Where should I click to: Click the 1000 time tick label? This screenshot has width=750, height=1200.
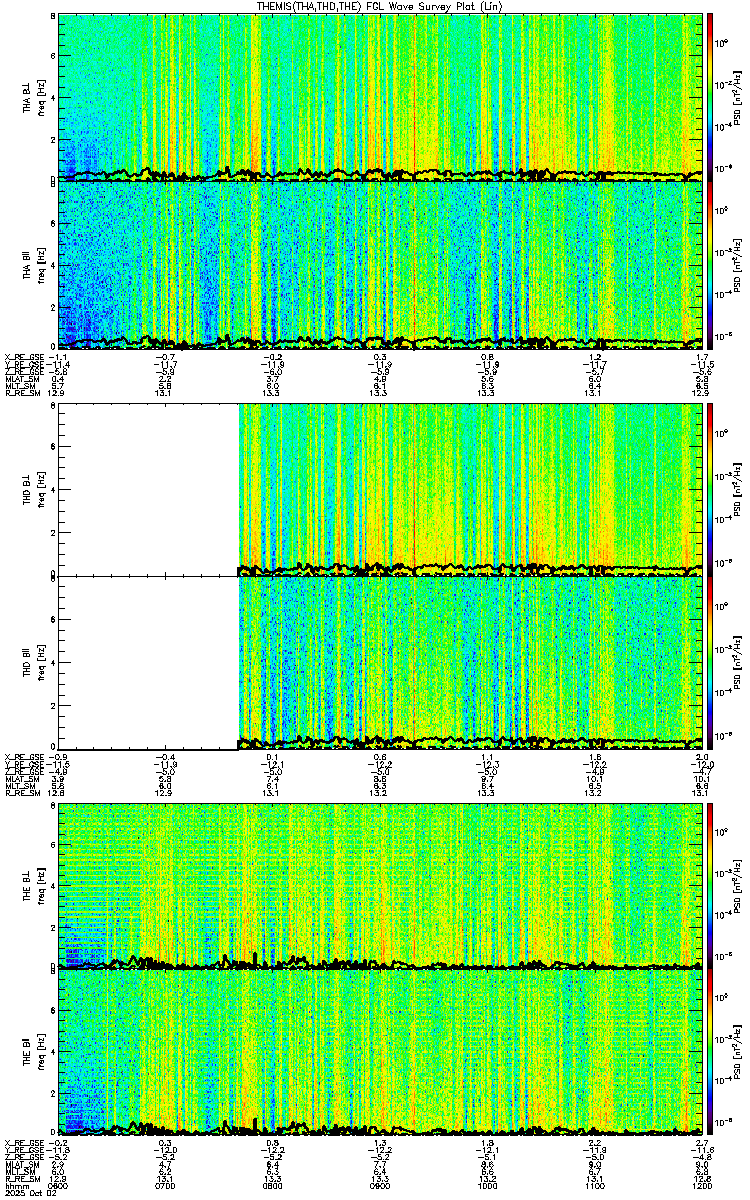pos(488,1184)
